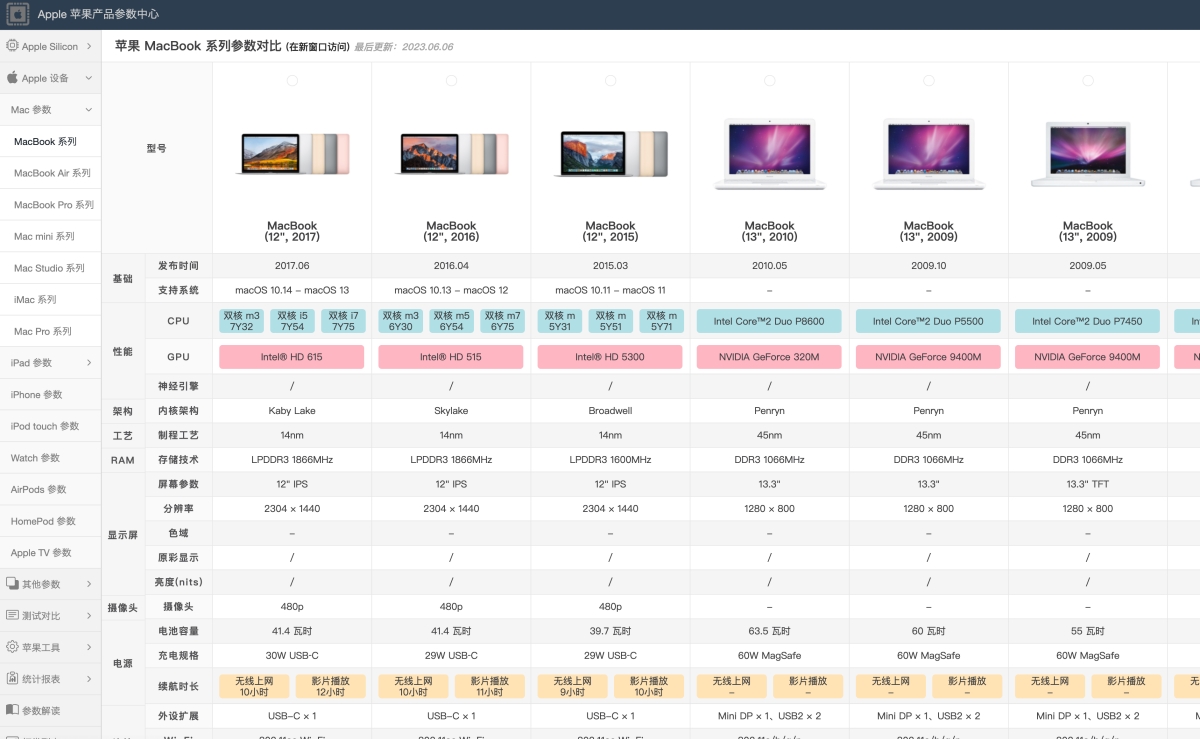Click the 在新窗口访问 link
Viewport: 1200px width, 739px height.
[318, 47]
